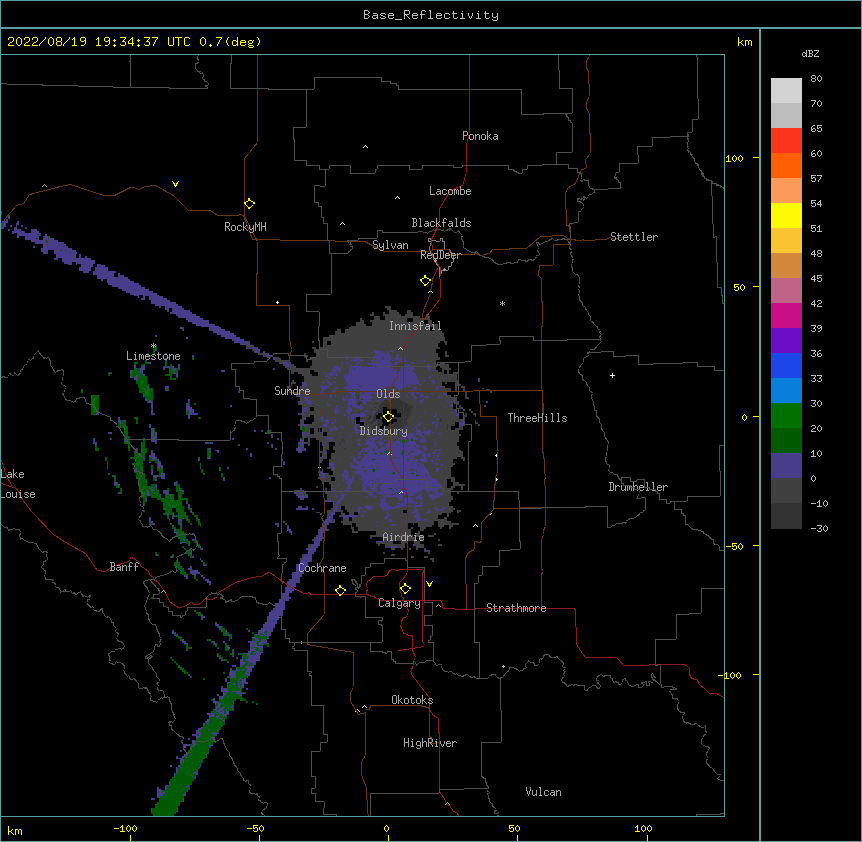Click the Olds town label
This screenshot has height=842, width=862.
[x=388, y=394]
